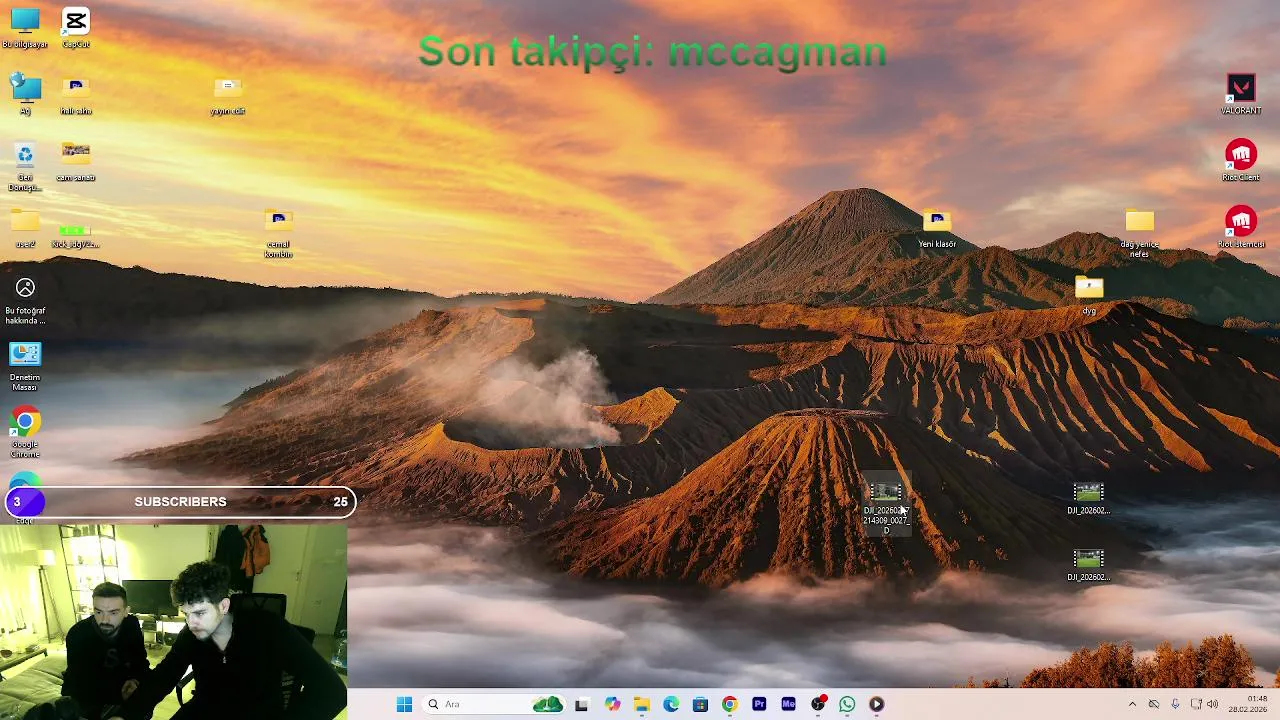Screen dimensions: 1280x720
Task: Select the Kick_ video file icon
Action: tap(76, 235)
